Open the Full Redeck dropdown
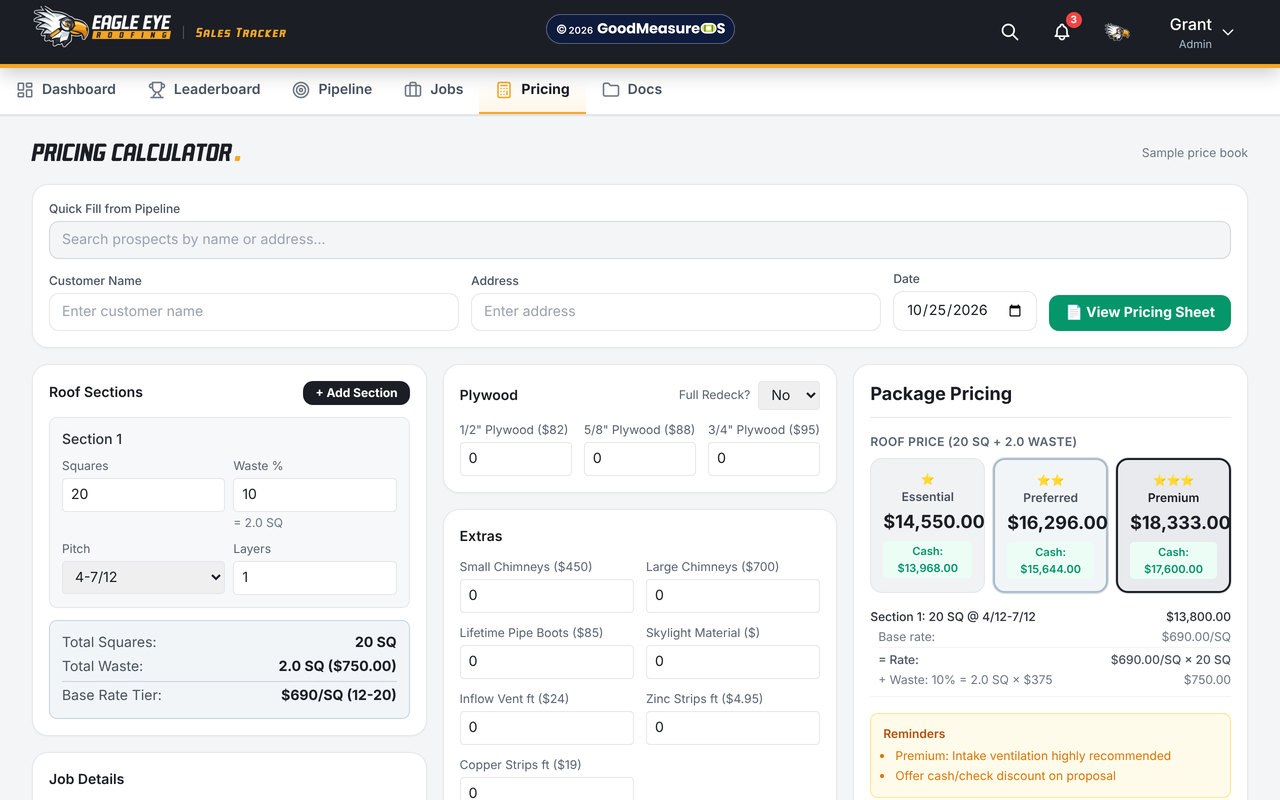Image resolution: width=1280 pixels, height=800 pixels. click(x=789, y=395)
